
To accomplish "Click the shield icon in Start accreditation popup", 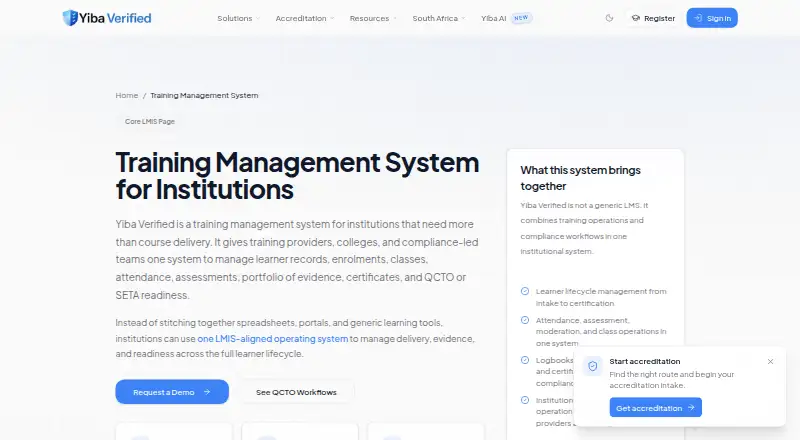I will coord(593,366).
